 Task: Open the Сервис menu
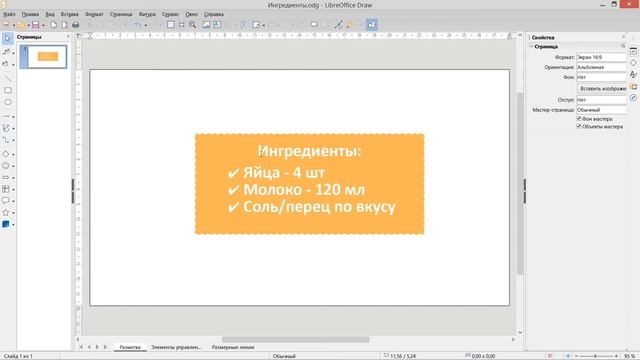coord(170,14)
